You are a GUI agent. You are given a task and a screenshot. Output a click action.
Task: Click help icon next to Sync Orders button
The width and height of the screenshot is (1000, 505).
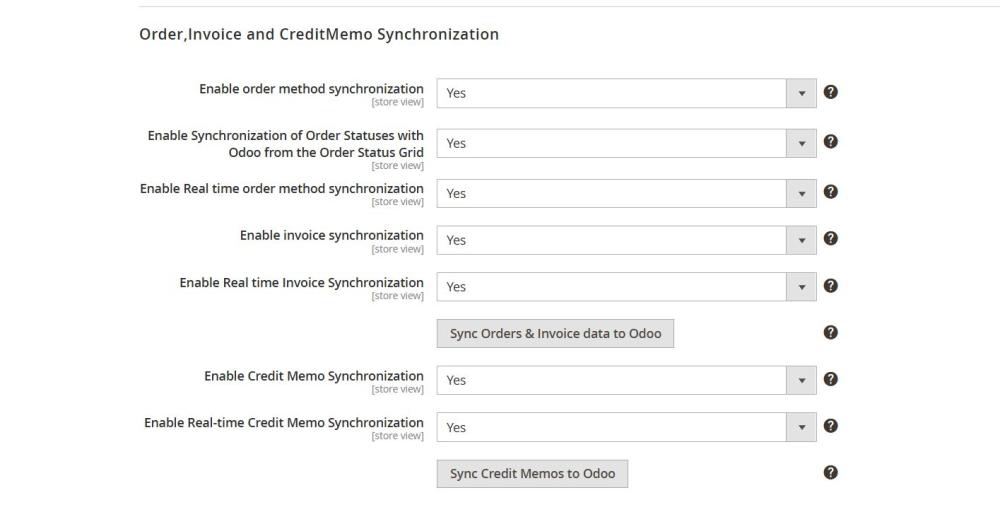pyautogui.click(x=830, y=332)
